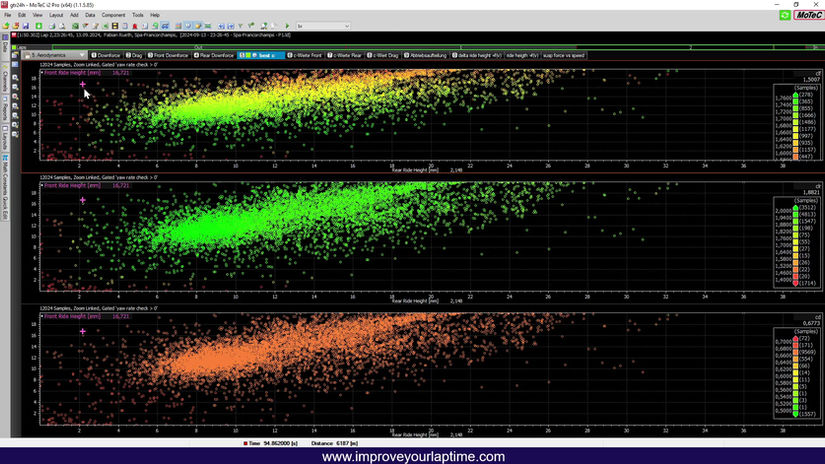This screenshot has height=464, width=825.
Task: Open the Channels side panel tab
Action: 5,79
